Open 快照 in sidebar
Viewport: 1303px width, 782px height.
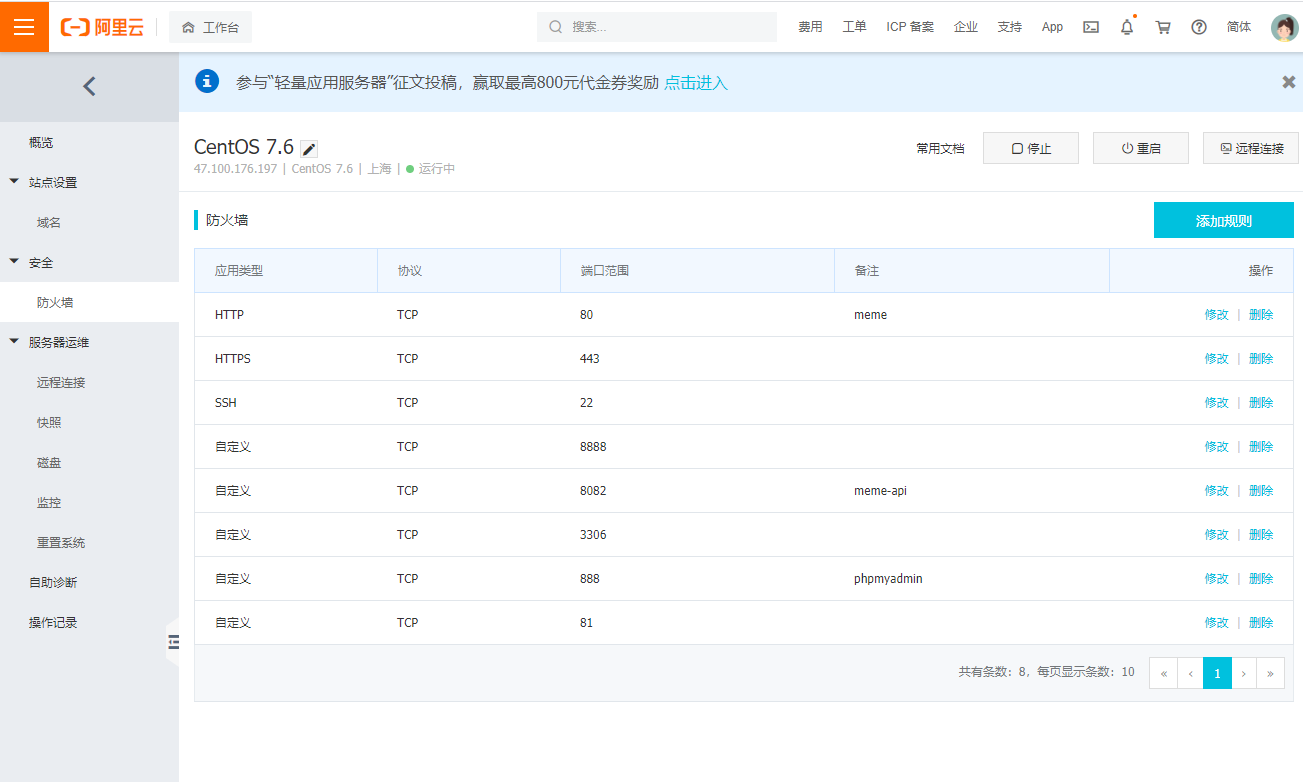49,422
